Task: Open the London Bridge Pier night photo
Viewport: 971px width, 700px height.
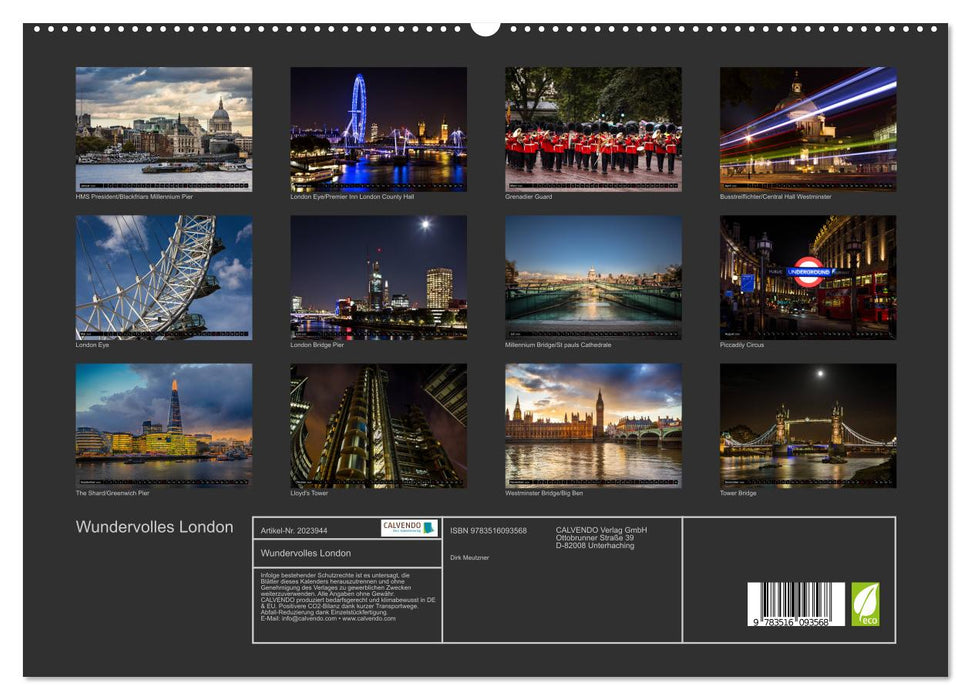Action: (378, 278)
